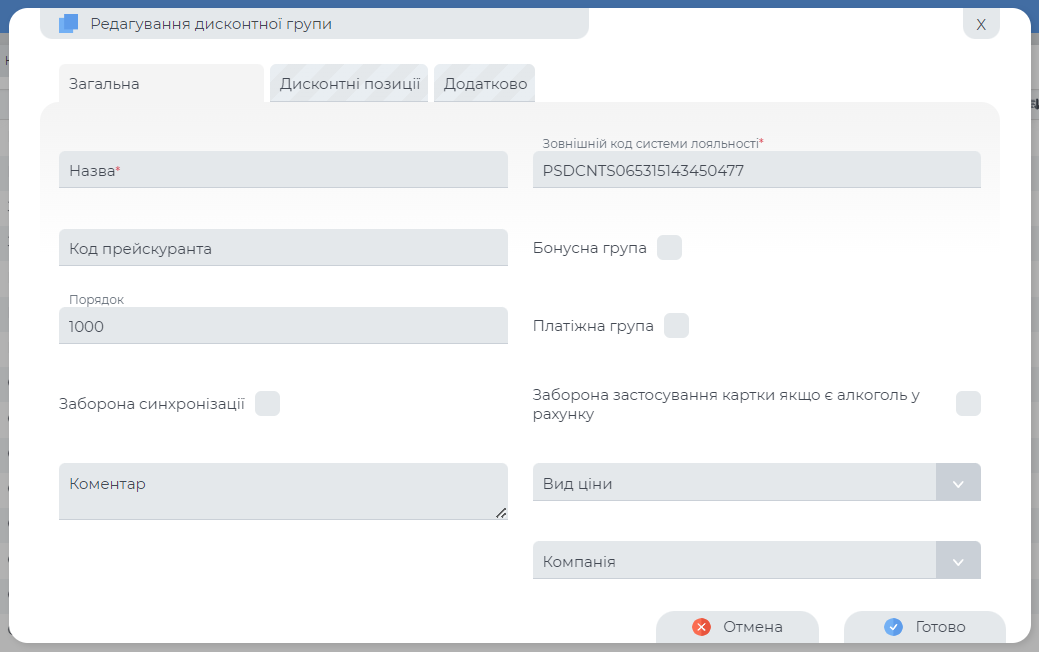This screenshot has height=652, width=1039.
Task: Click the red cancel circle icon
Action: (x=701, y=627)
